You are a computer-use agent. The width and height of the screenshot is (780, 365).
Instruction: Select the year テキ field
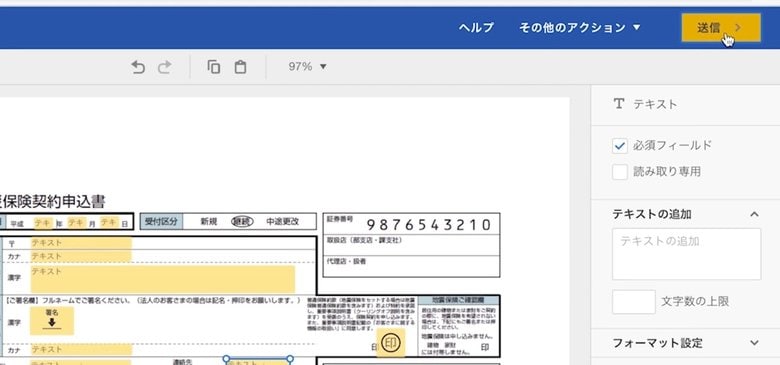click(43, 223)
